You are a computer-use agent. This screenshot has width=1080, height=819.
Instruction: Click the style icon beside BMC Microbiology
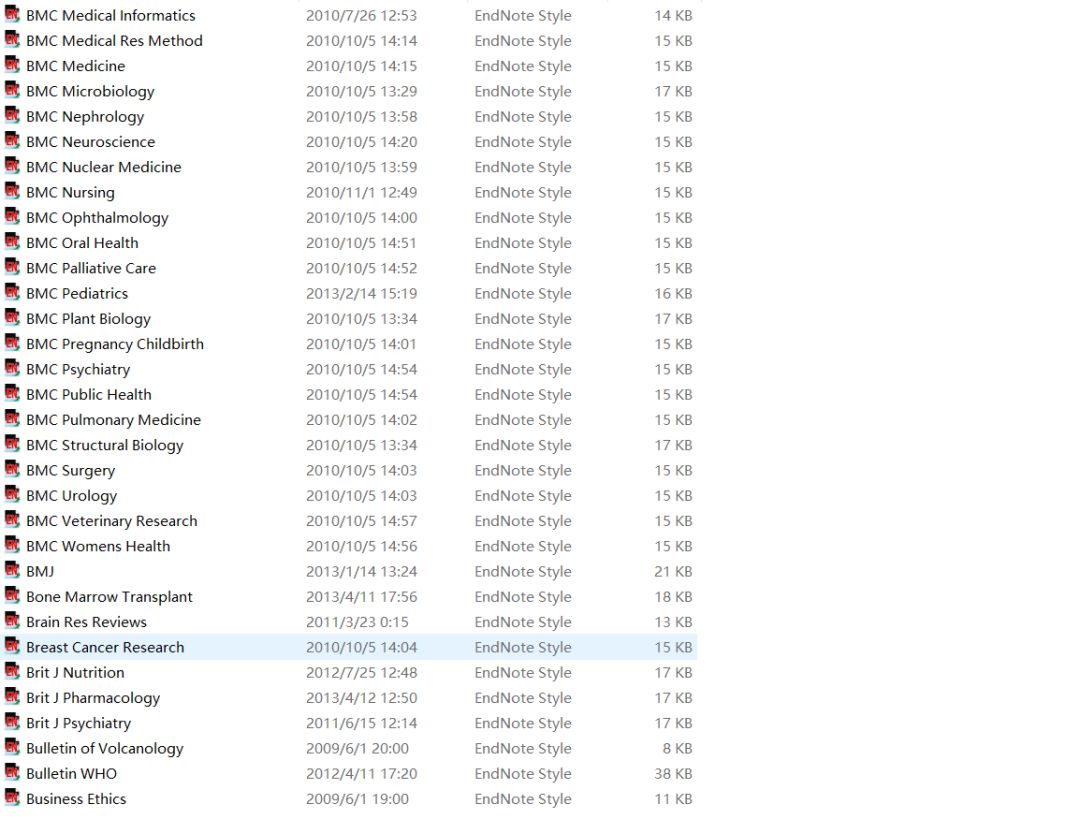pos(12,90)
